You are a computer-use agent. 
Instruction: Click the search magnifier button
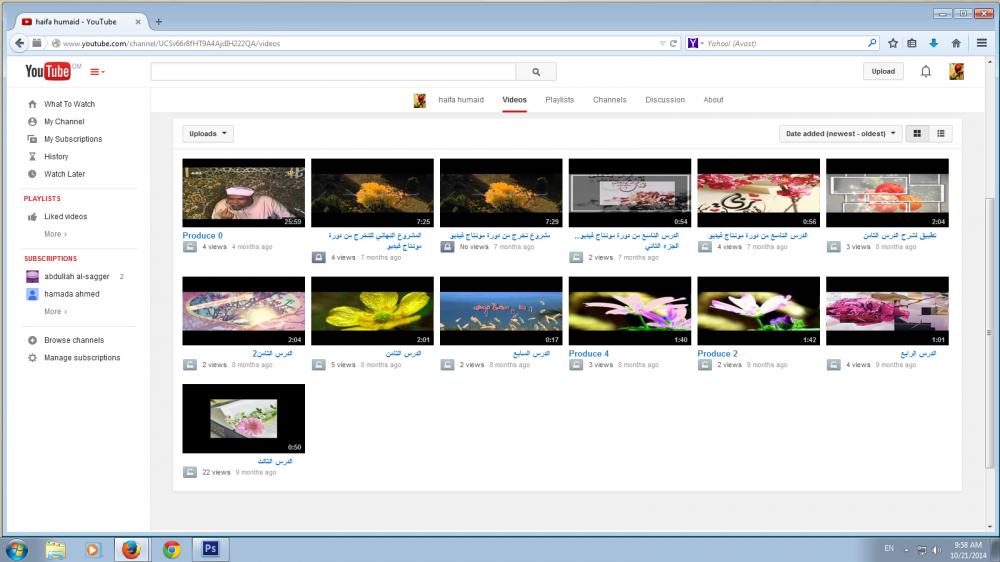click(536, 72)
